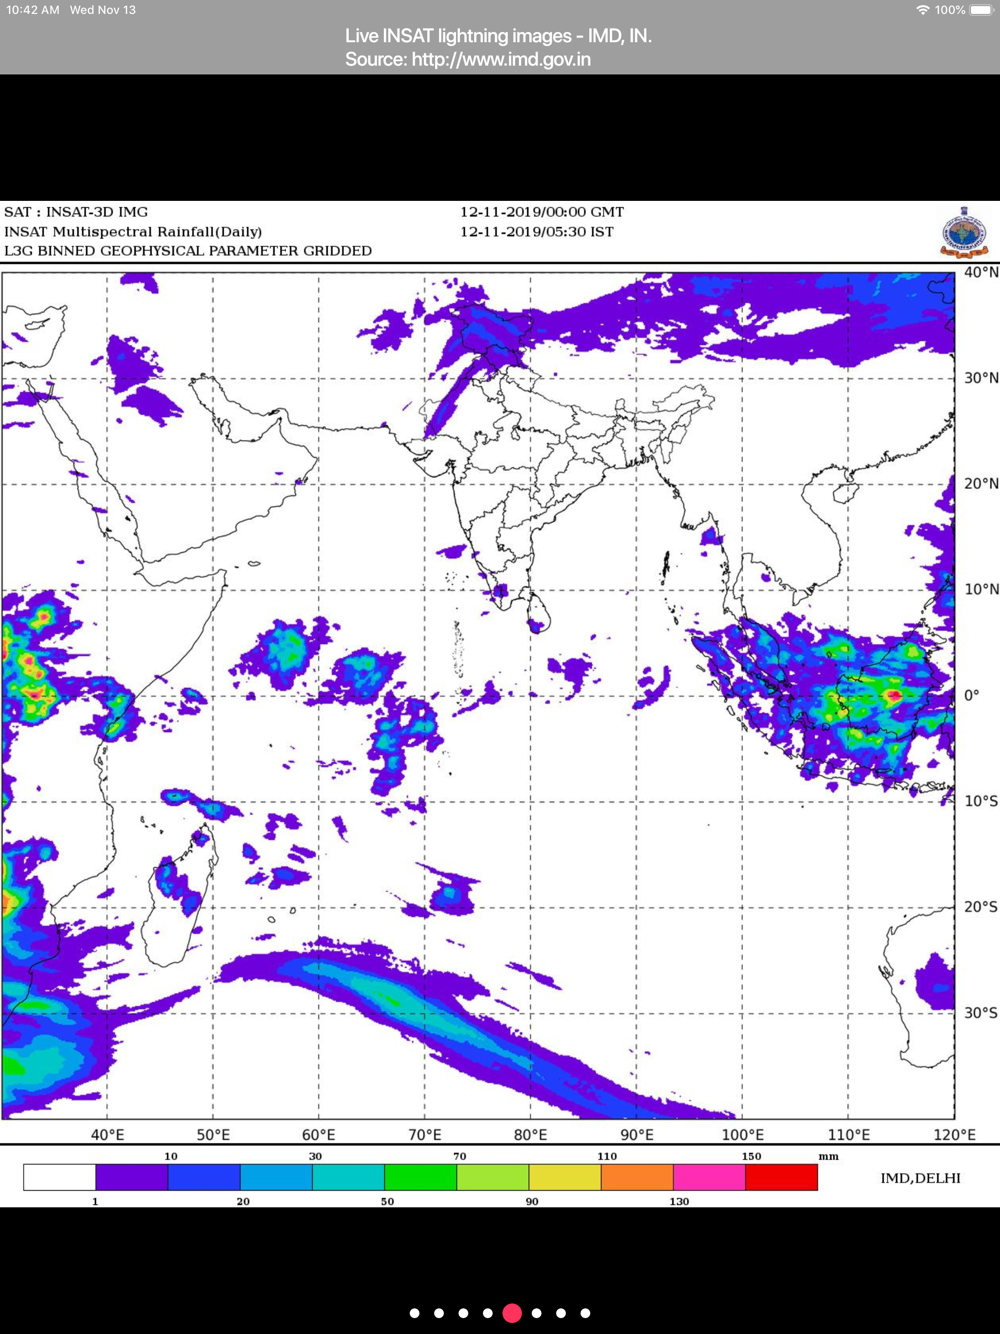This screenshot has height=1334, width=1000.
Task: Click the '70°E' longitude label
Action: (425, 1135)
